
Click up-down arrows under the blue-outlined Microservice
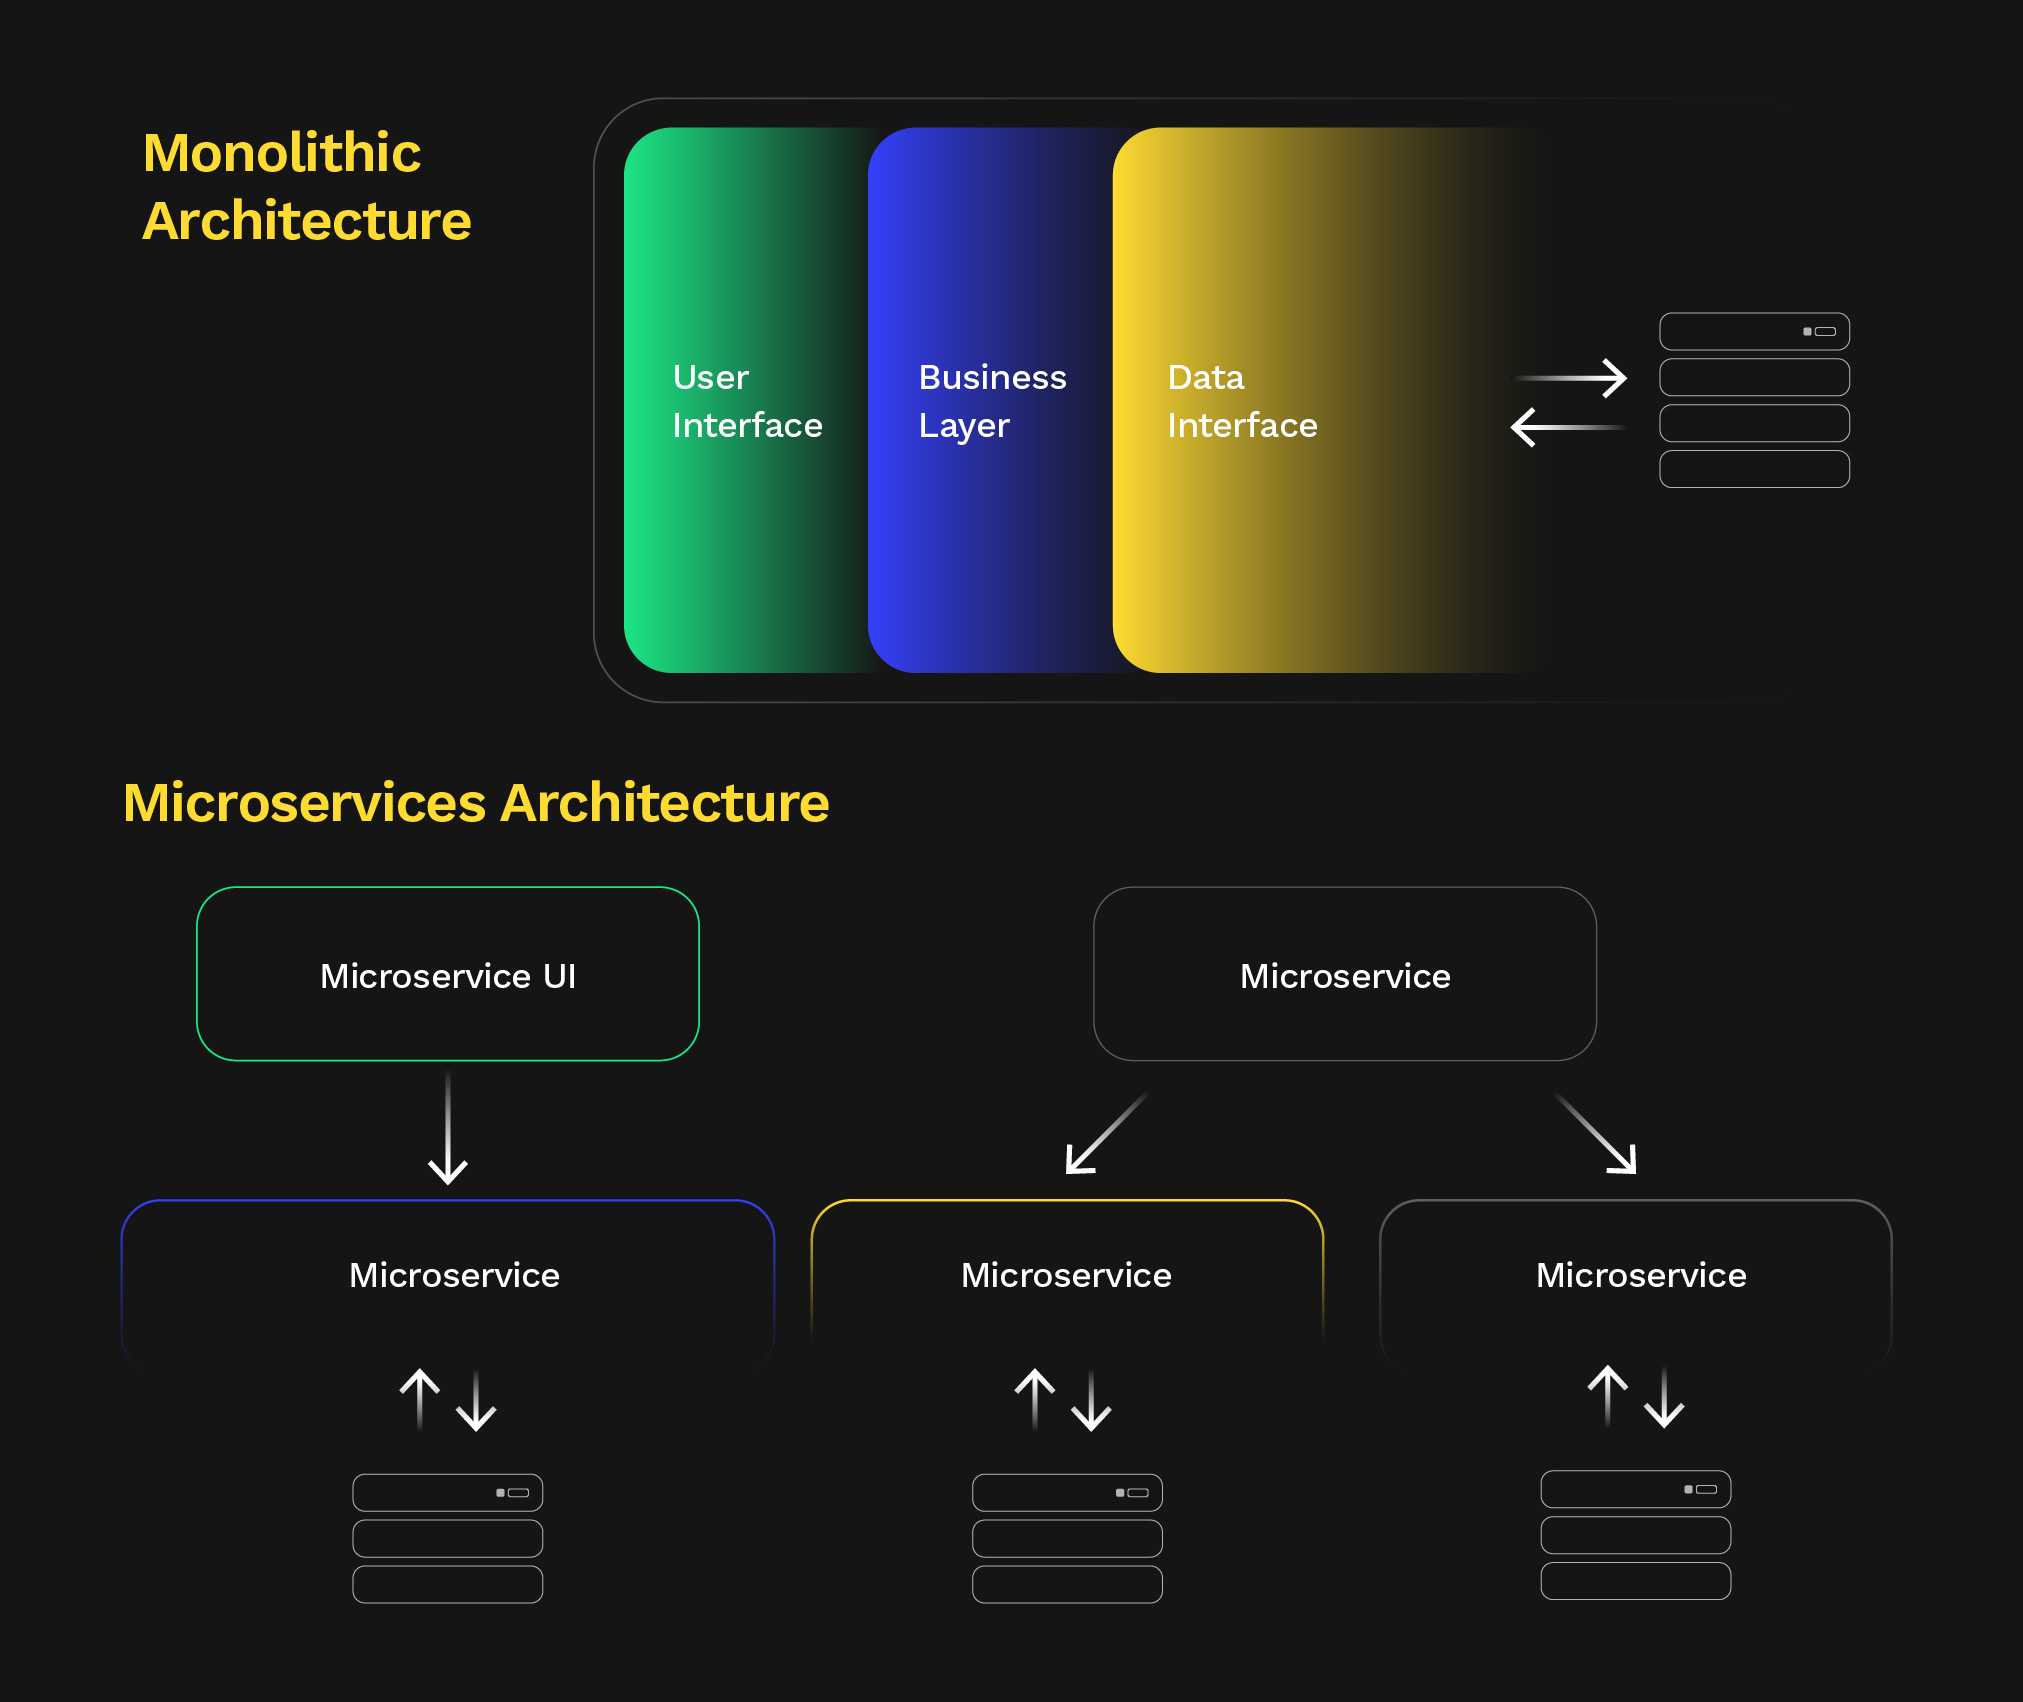[x=448, y=1400]
